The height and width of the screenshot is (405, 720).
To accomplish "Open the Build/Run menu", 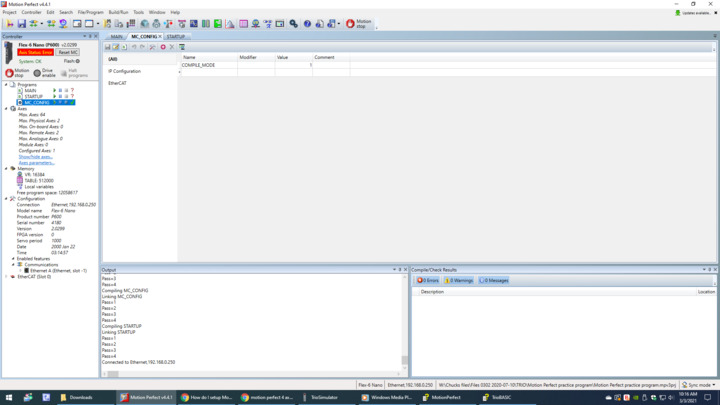I will coord(118,12).
